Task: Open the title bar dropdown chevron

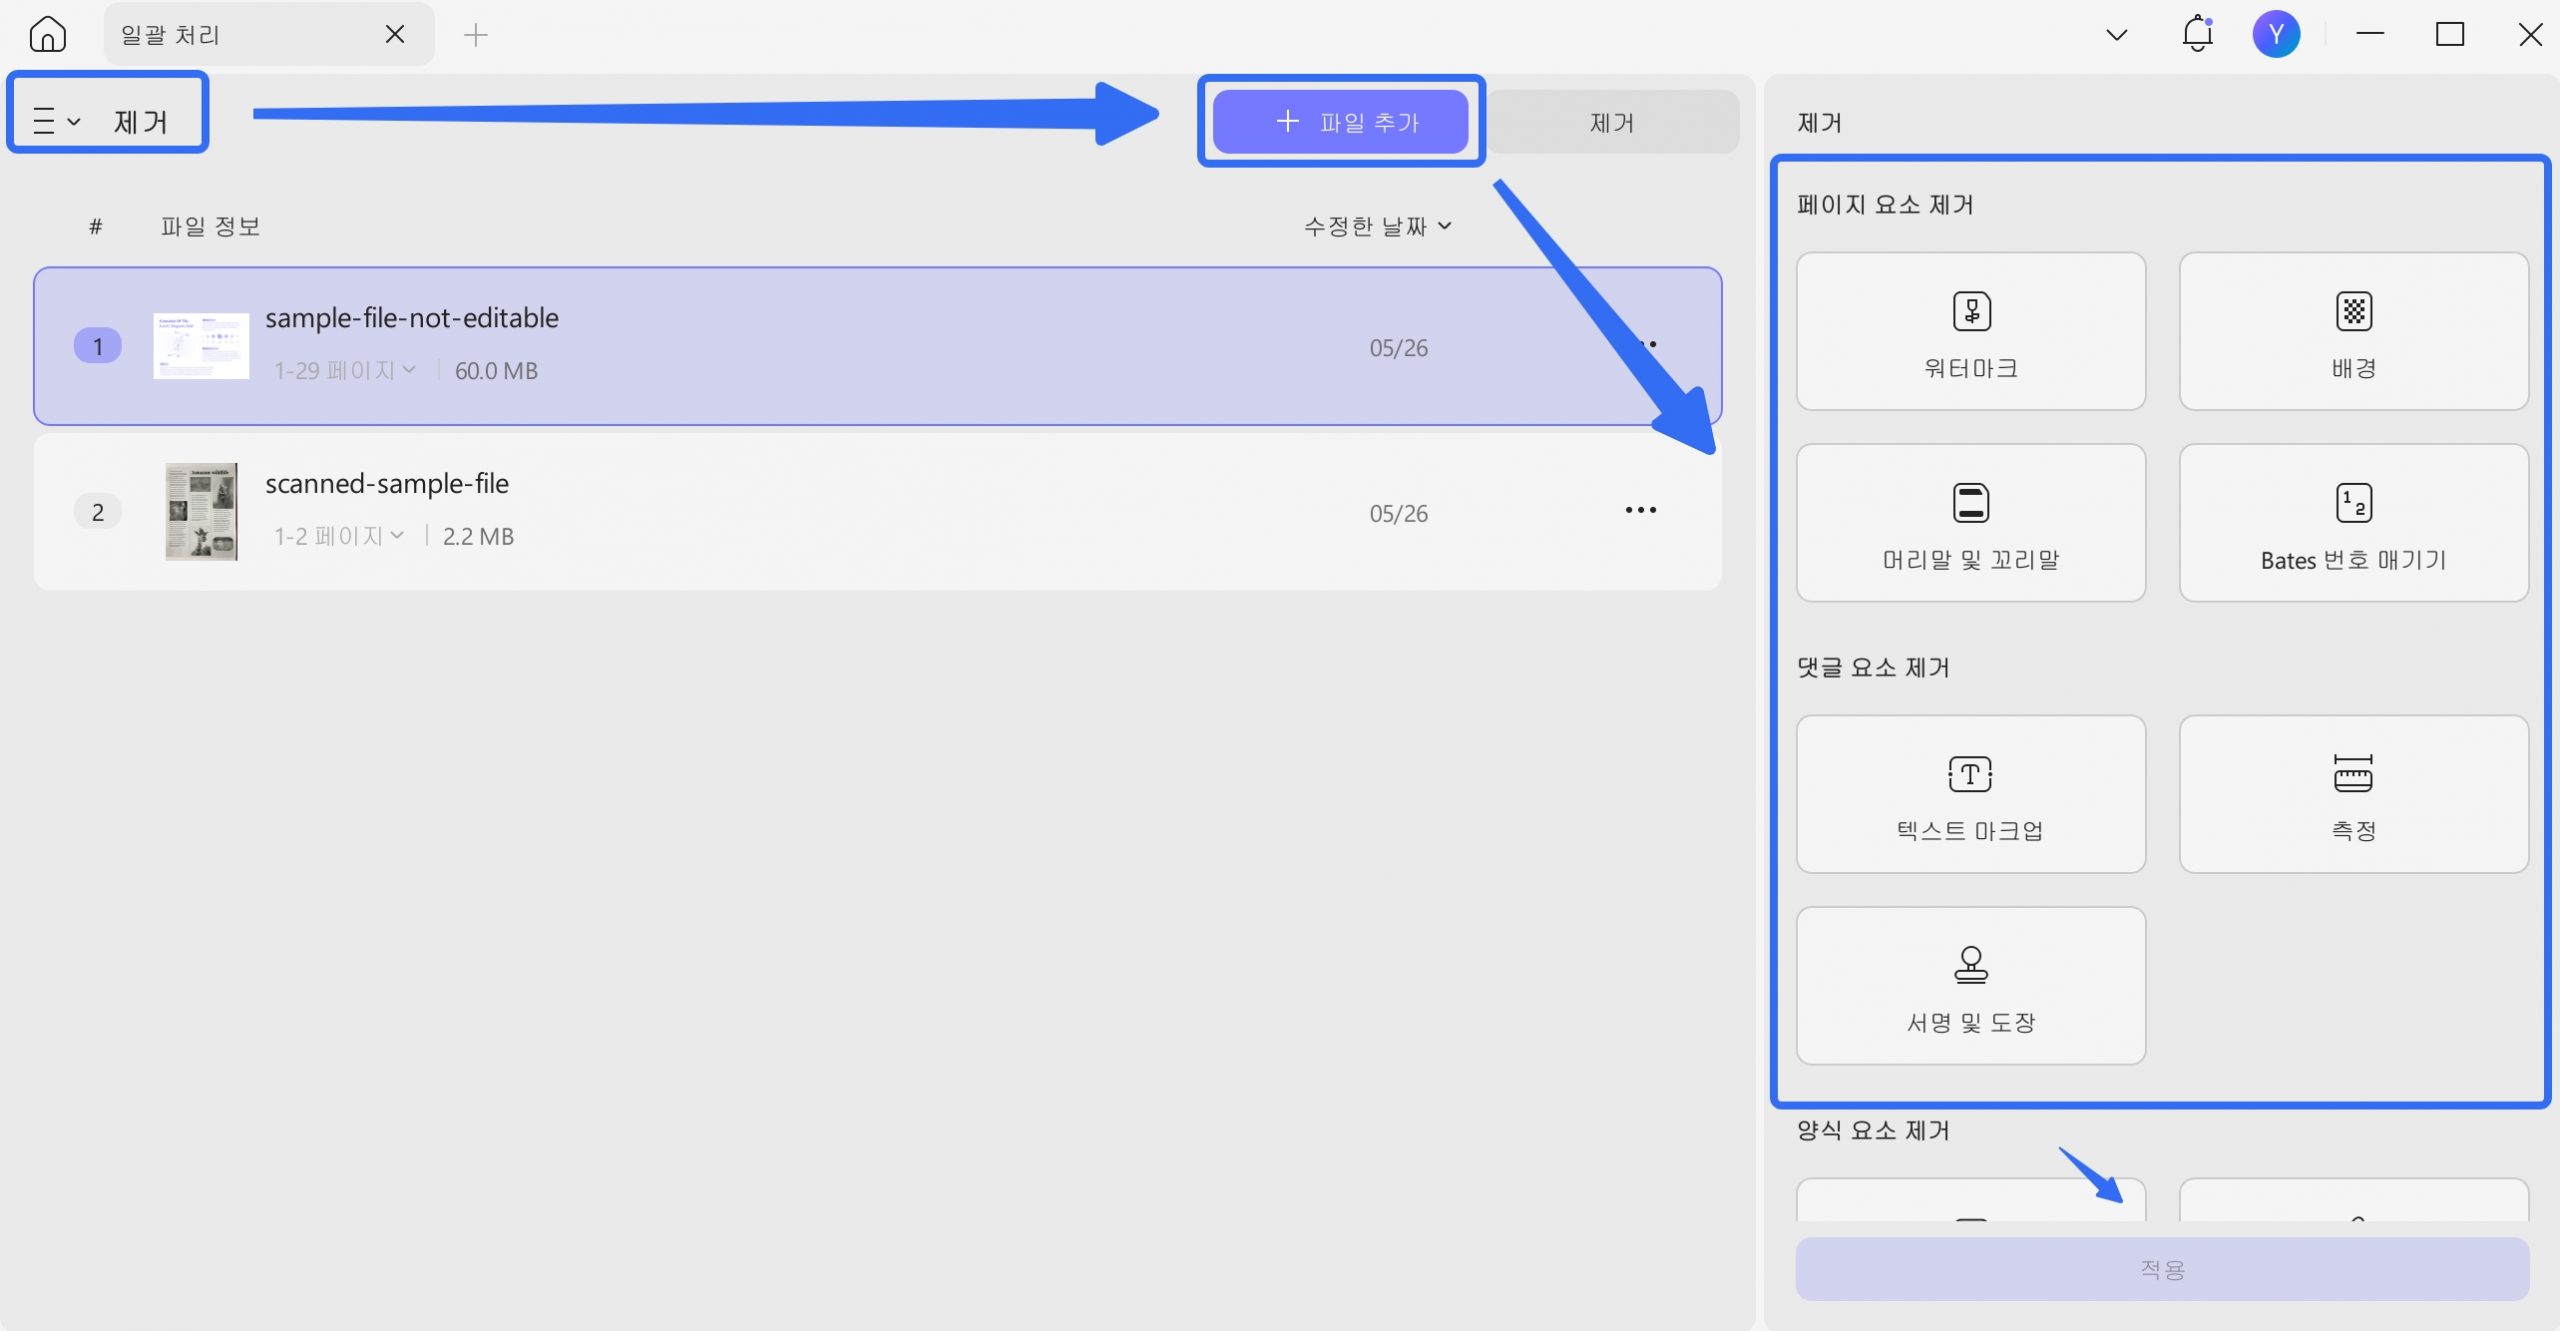Action: (2116, 35)
